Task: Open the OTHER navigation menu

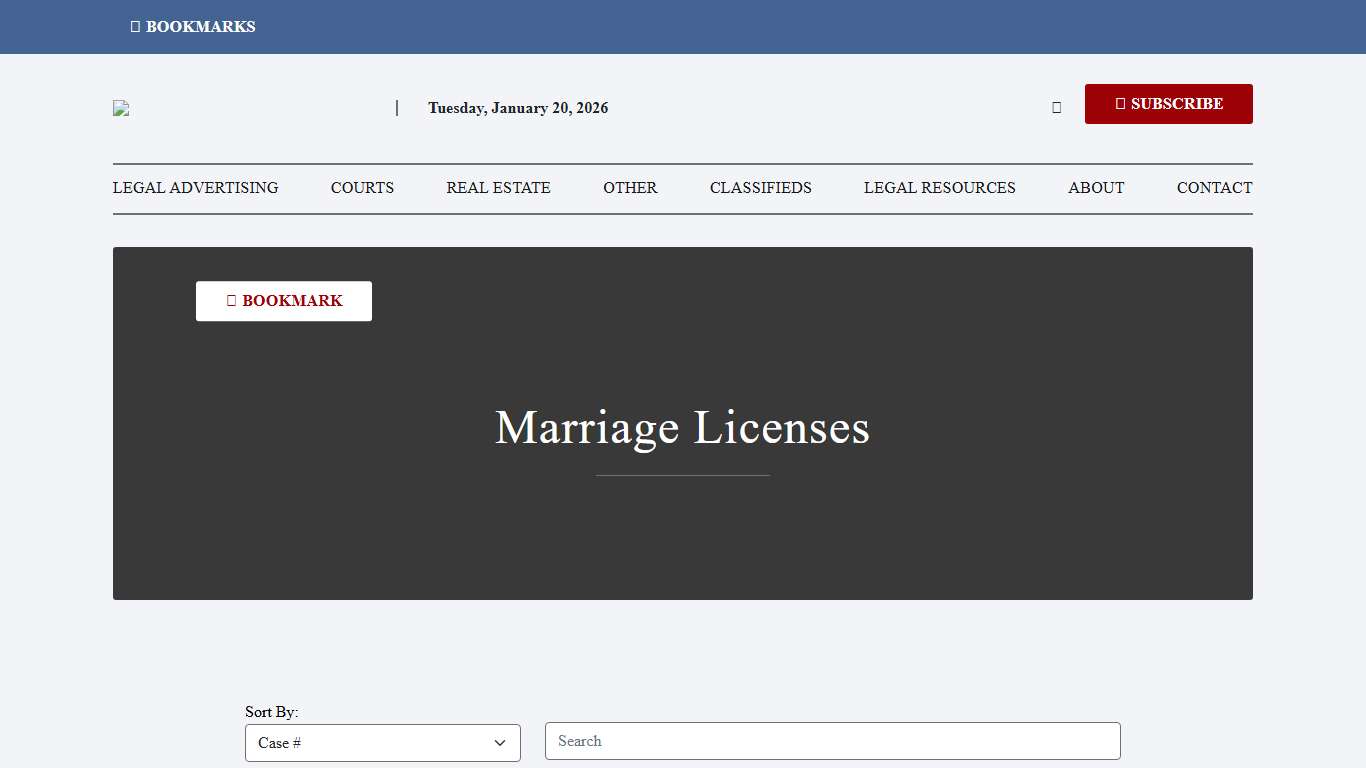Action: click(630, 188)
